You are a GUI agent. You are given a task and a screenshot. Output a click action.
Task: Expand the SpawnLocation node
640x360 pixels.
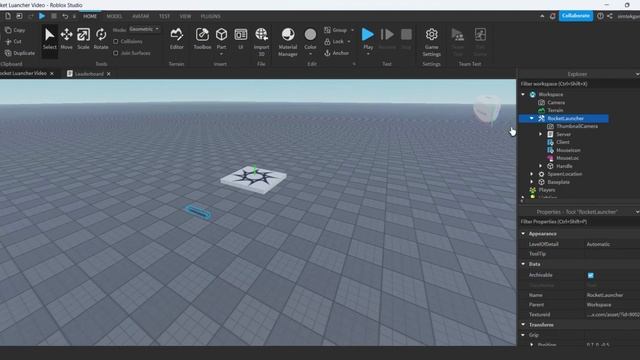click(x=531, y=174)
